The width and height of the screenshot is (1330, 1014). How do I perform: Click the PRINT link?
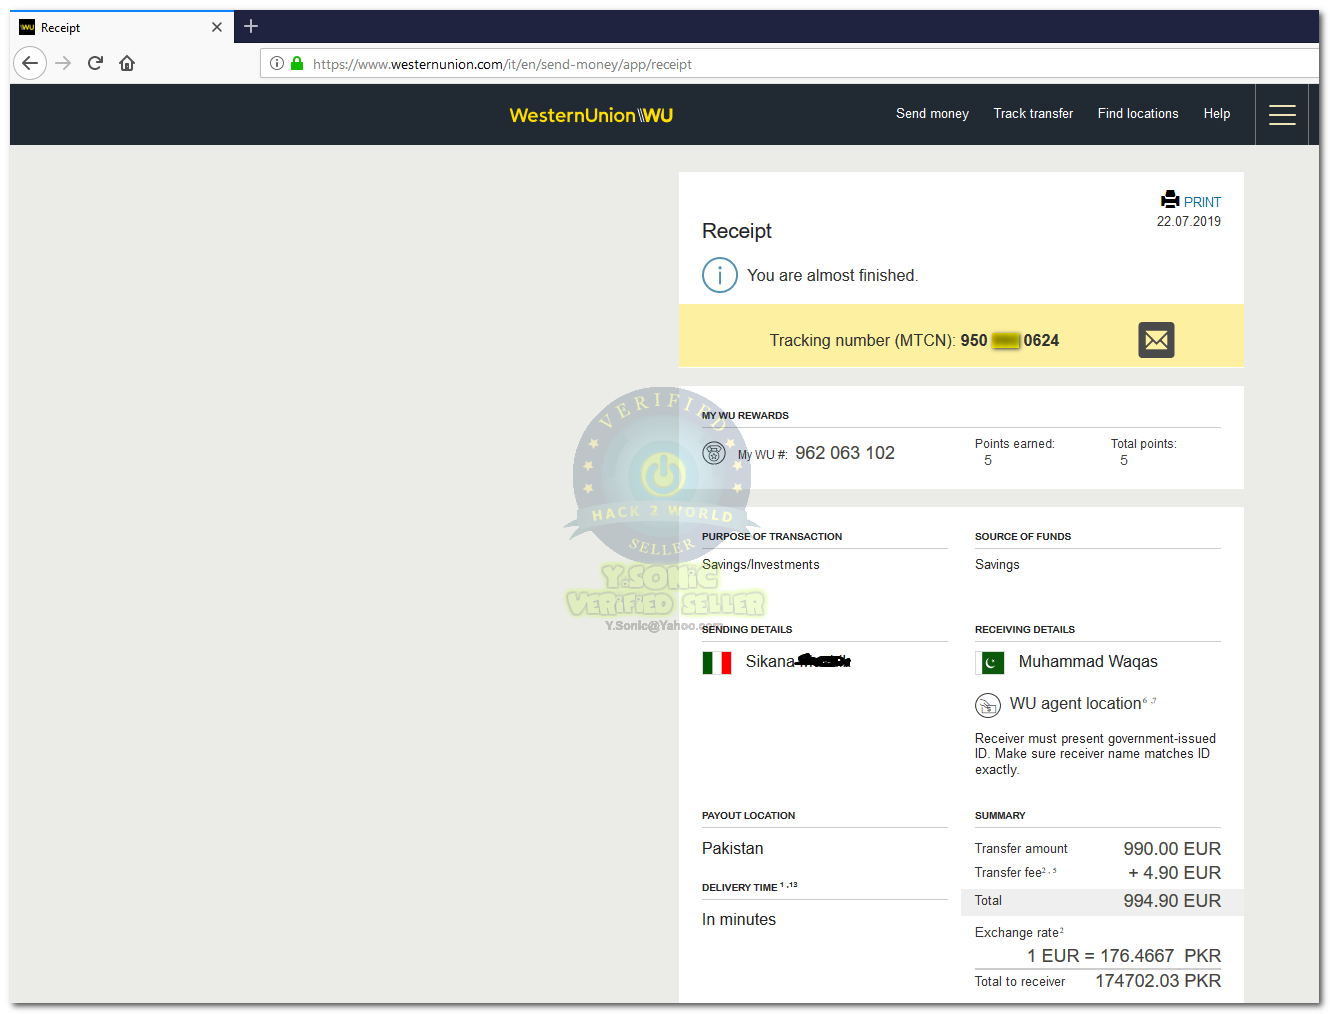pos(1202,202)
